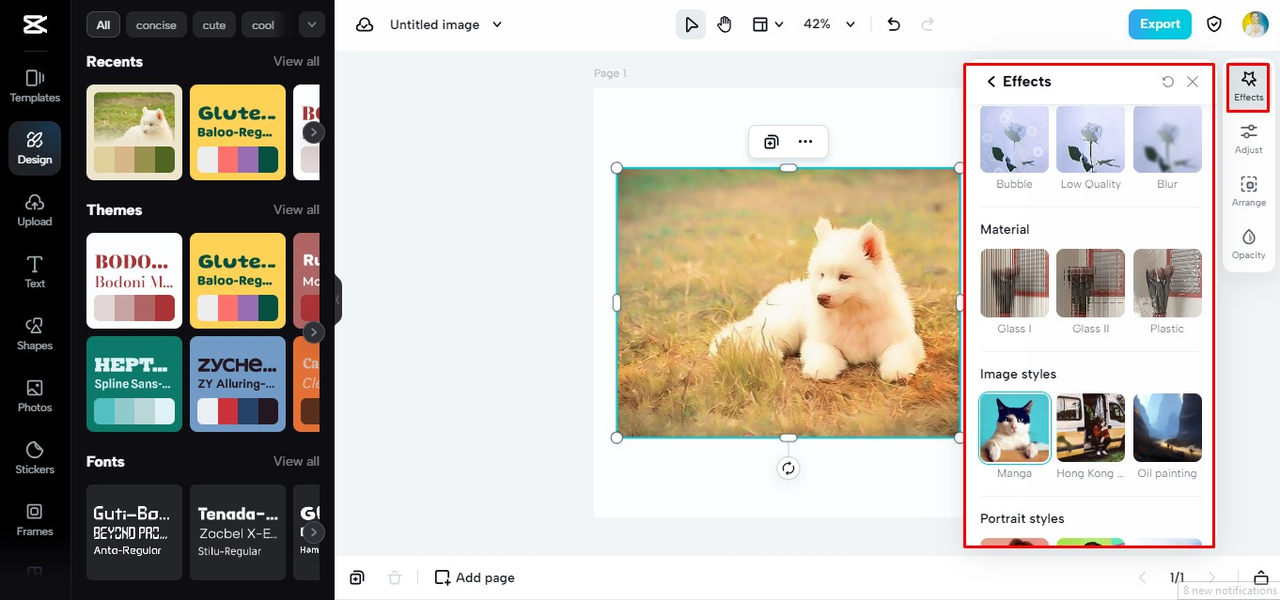Collapse the left design panel

[x=338, y=300]
